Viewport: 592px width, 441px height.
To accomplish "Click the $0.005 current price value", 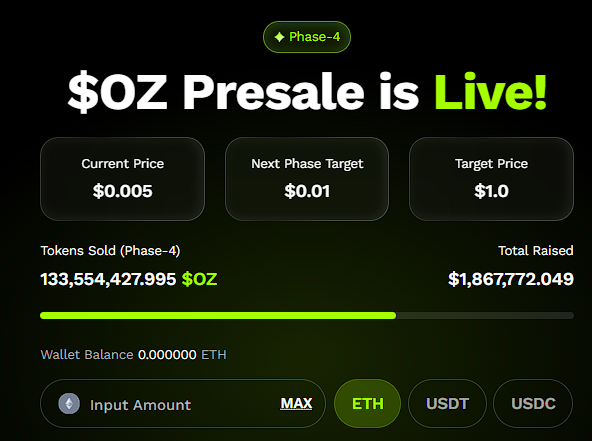I will (x=122, y=191).
